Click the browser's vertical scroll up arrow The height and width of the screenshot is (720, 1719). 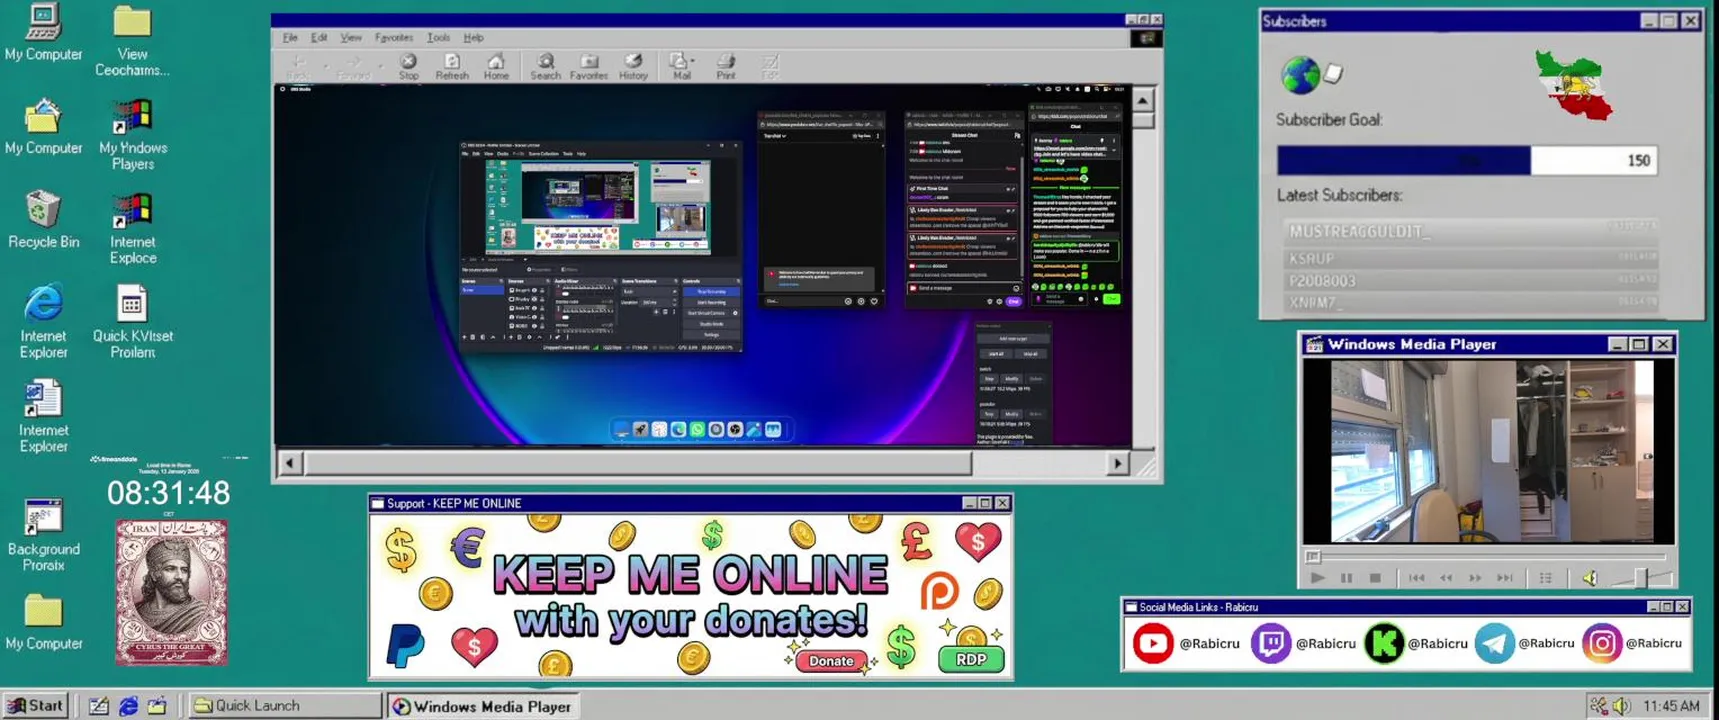(1143, 100)
